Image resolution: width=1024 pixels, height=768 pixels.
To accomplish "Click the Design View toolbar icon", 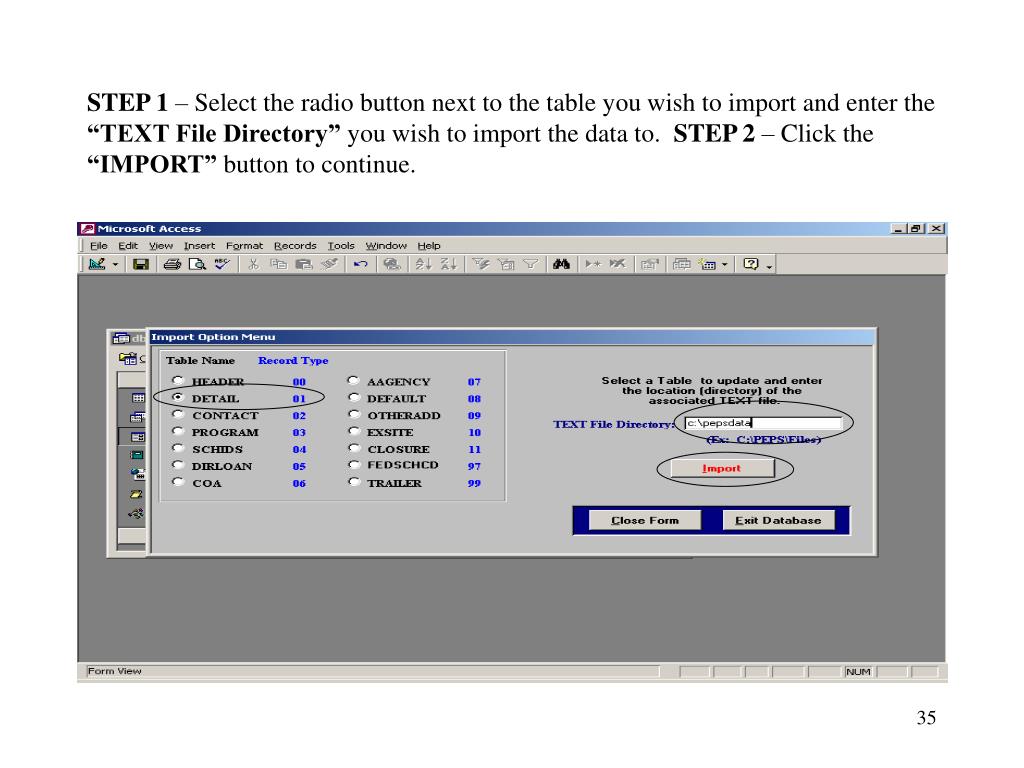I will tap(97, 264).
